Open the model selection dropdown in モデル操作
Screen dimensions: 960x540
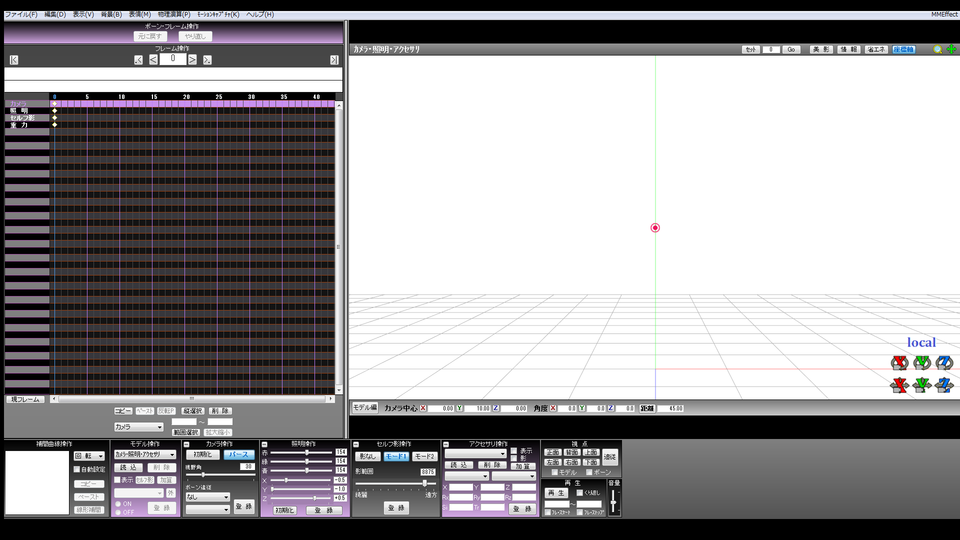point(145,455)
